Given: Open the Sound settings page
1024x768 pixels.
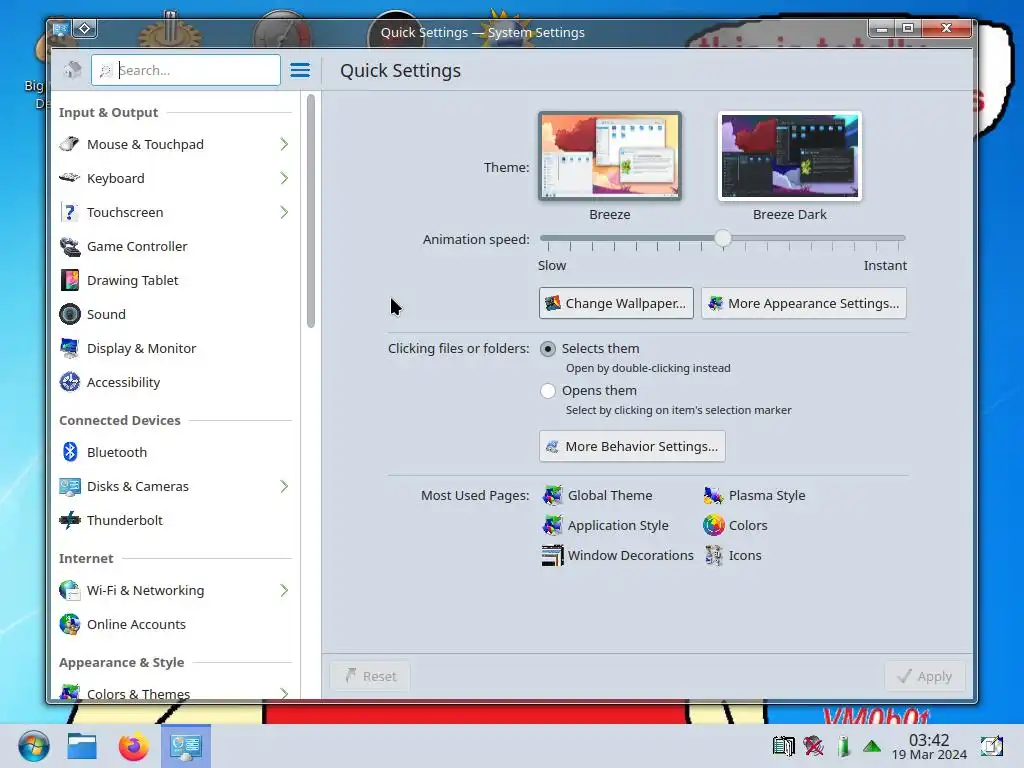Looking at the screenshot, I should coord(175,314).
